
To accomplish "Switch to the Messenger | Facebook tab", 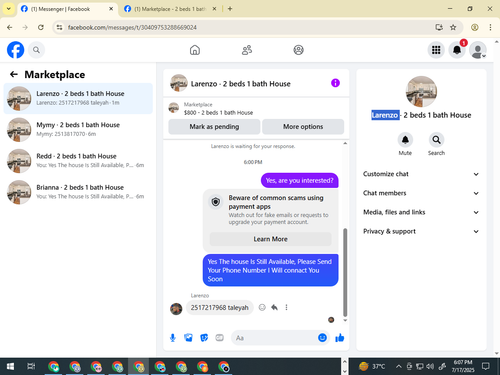I will click(x=67, y=9).
